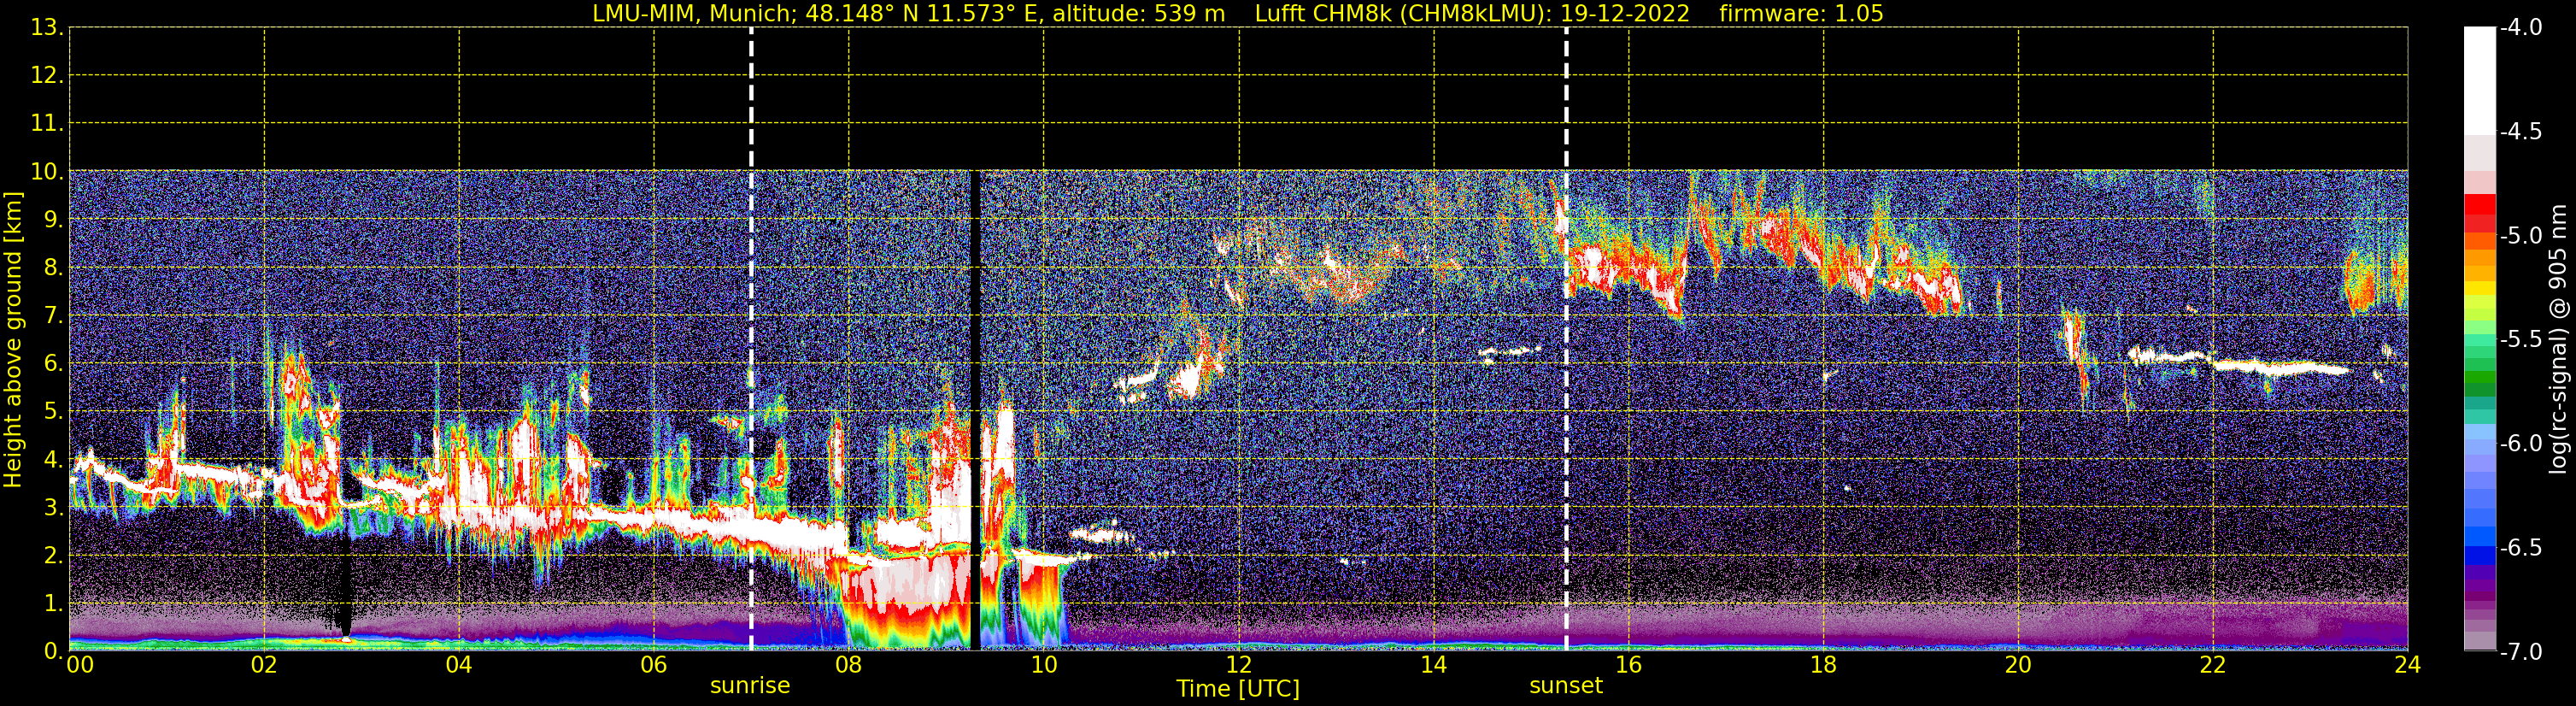Viewport: 2576px width, 706px height.
Task: Click the station title 'LMU-MIM, Munich' with coordinates
Action: coord(909,14)
